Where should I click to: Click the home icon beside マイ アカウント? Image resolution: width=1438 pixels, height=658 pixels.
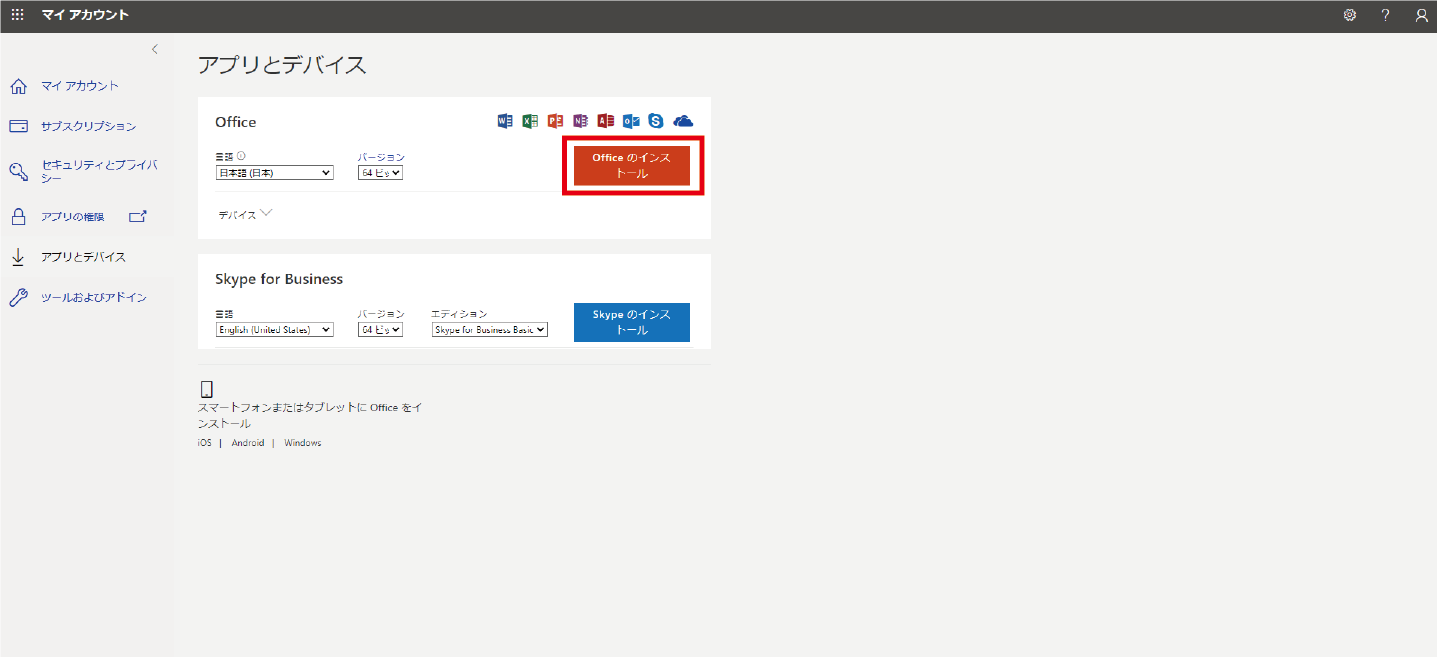click(18, 86)
